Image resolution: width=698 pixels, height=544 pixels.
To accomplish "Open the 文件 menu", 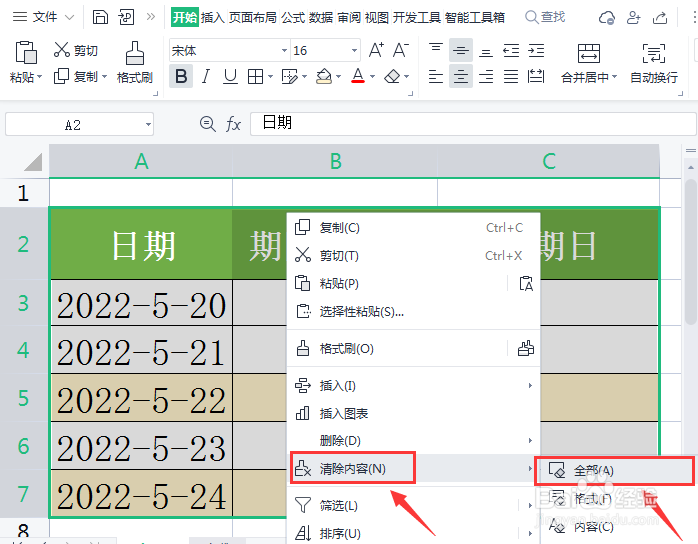I will (x=43, y=17).
